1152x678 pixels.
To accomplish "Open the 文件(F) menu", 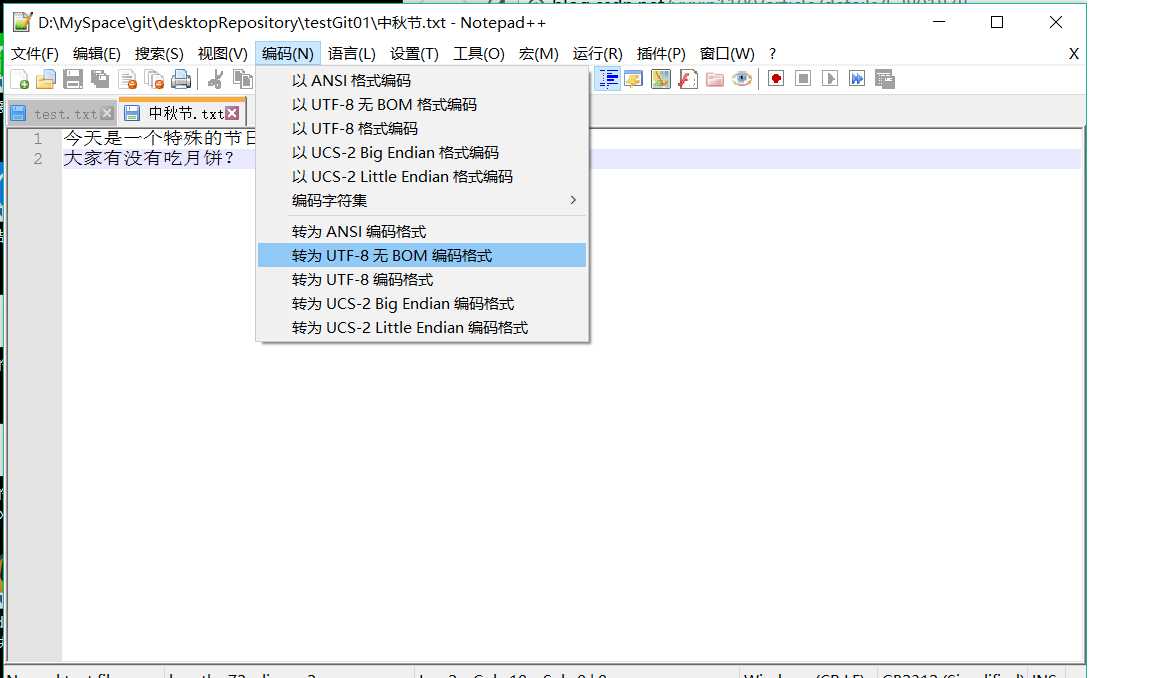I will click(35, 54).
